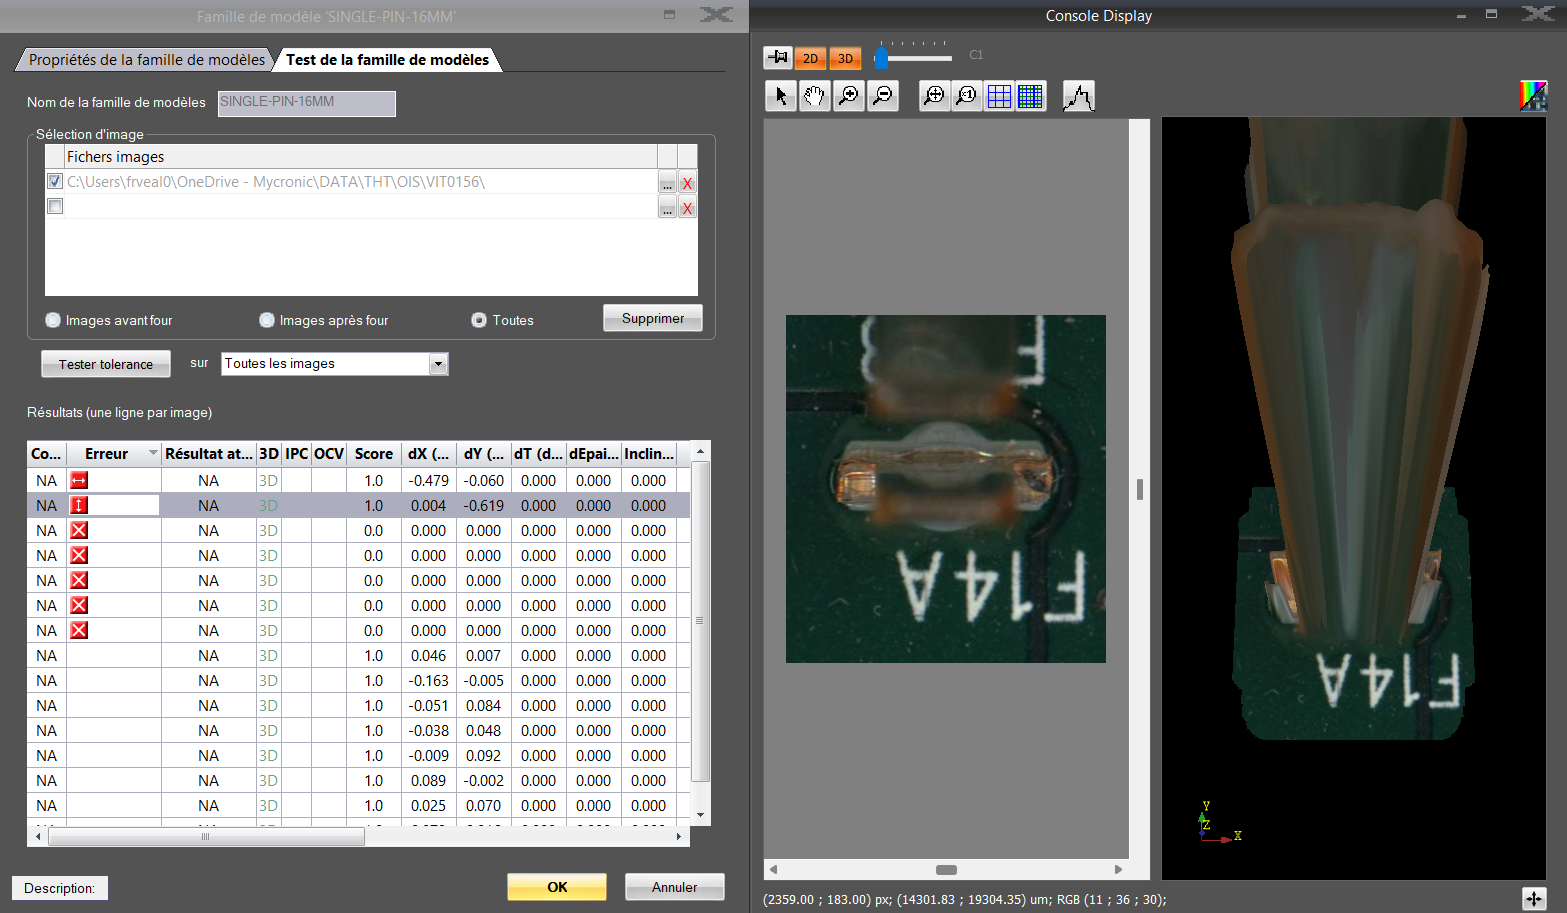This screenshot has height=913, width=1567.
Task: Click the C1 channel slider handle
Action: [881, 58]
